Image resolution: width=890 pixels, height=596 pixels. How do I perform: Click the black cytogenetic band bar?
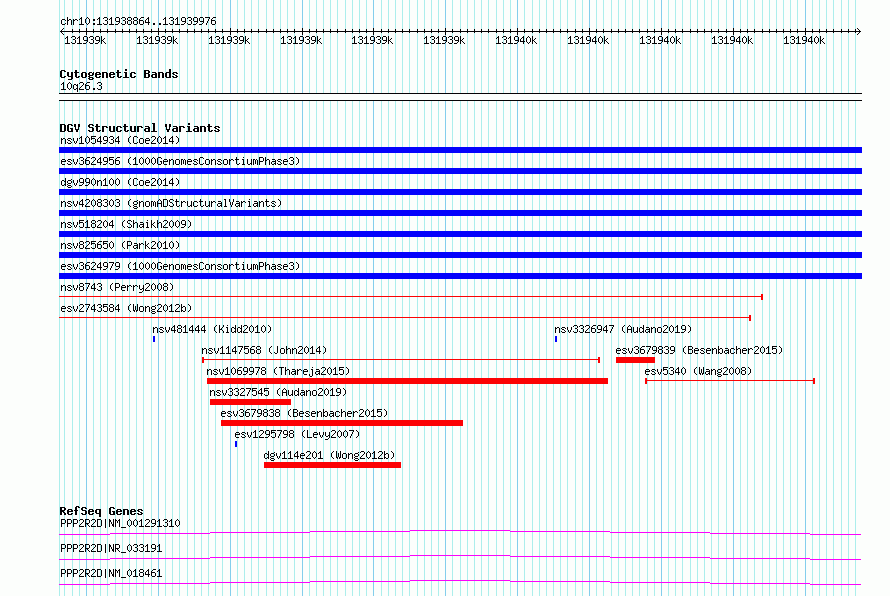460,97
